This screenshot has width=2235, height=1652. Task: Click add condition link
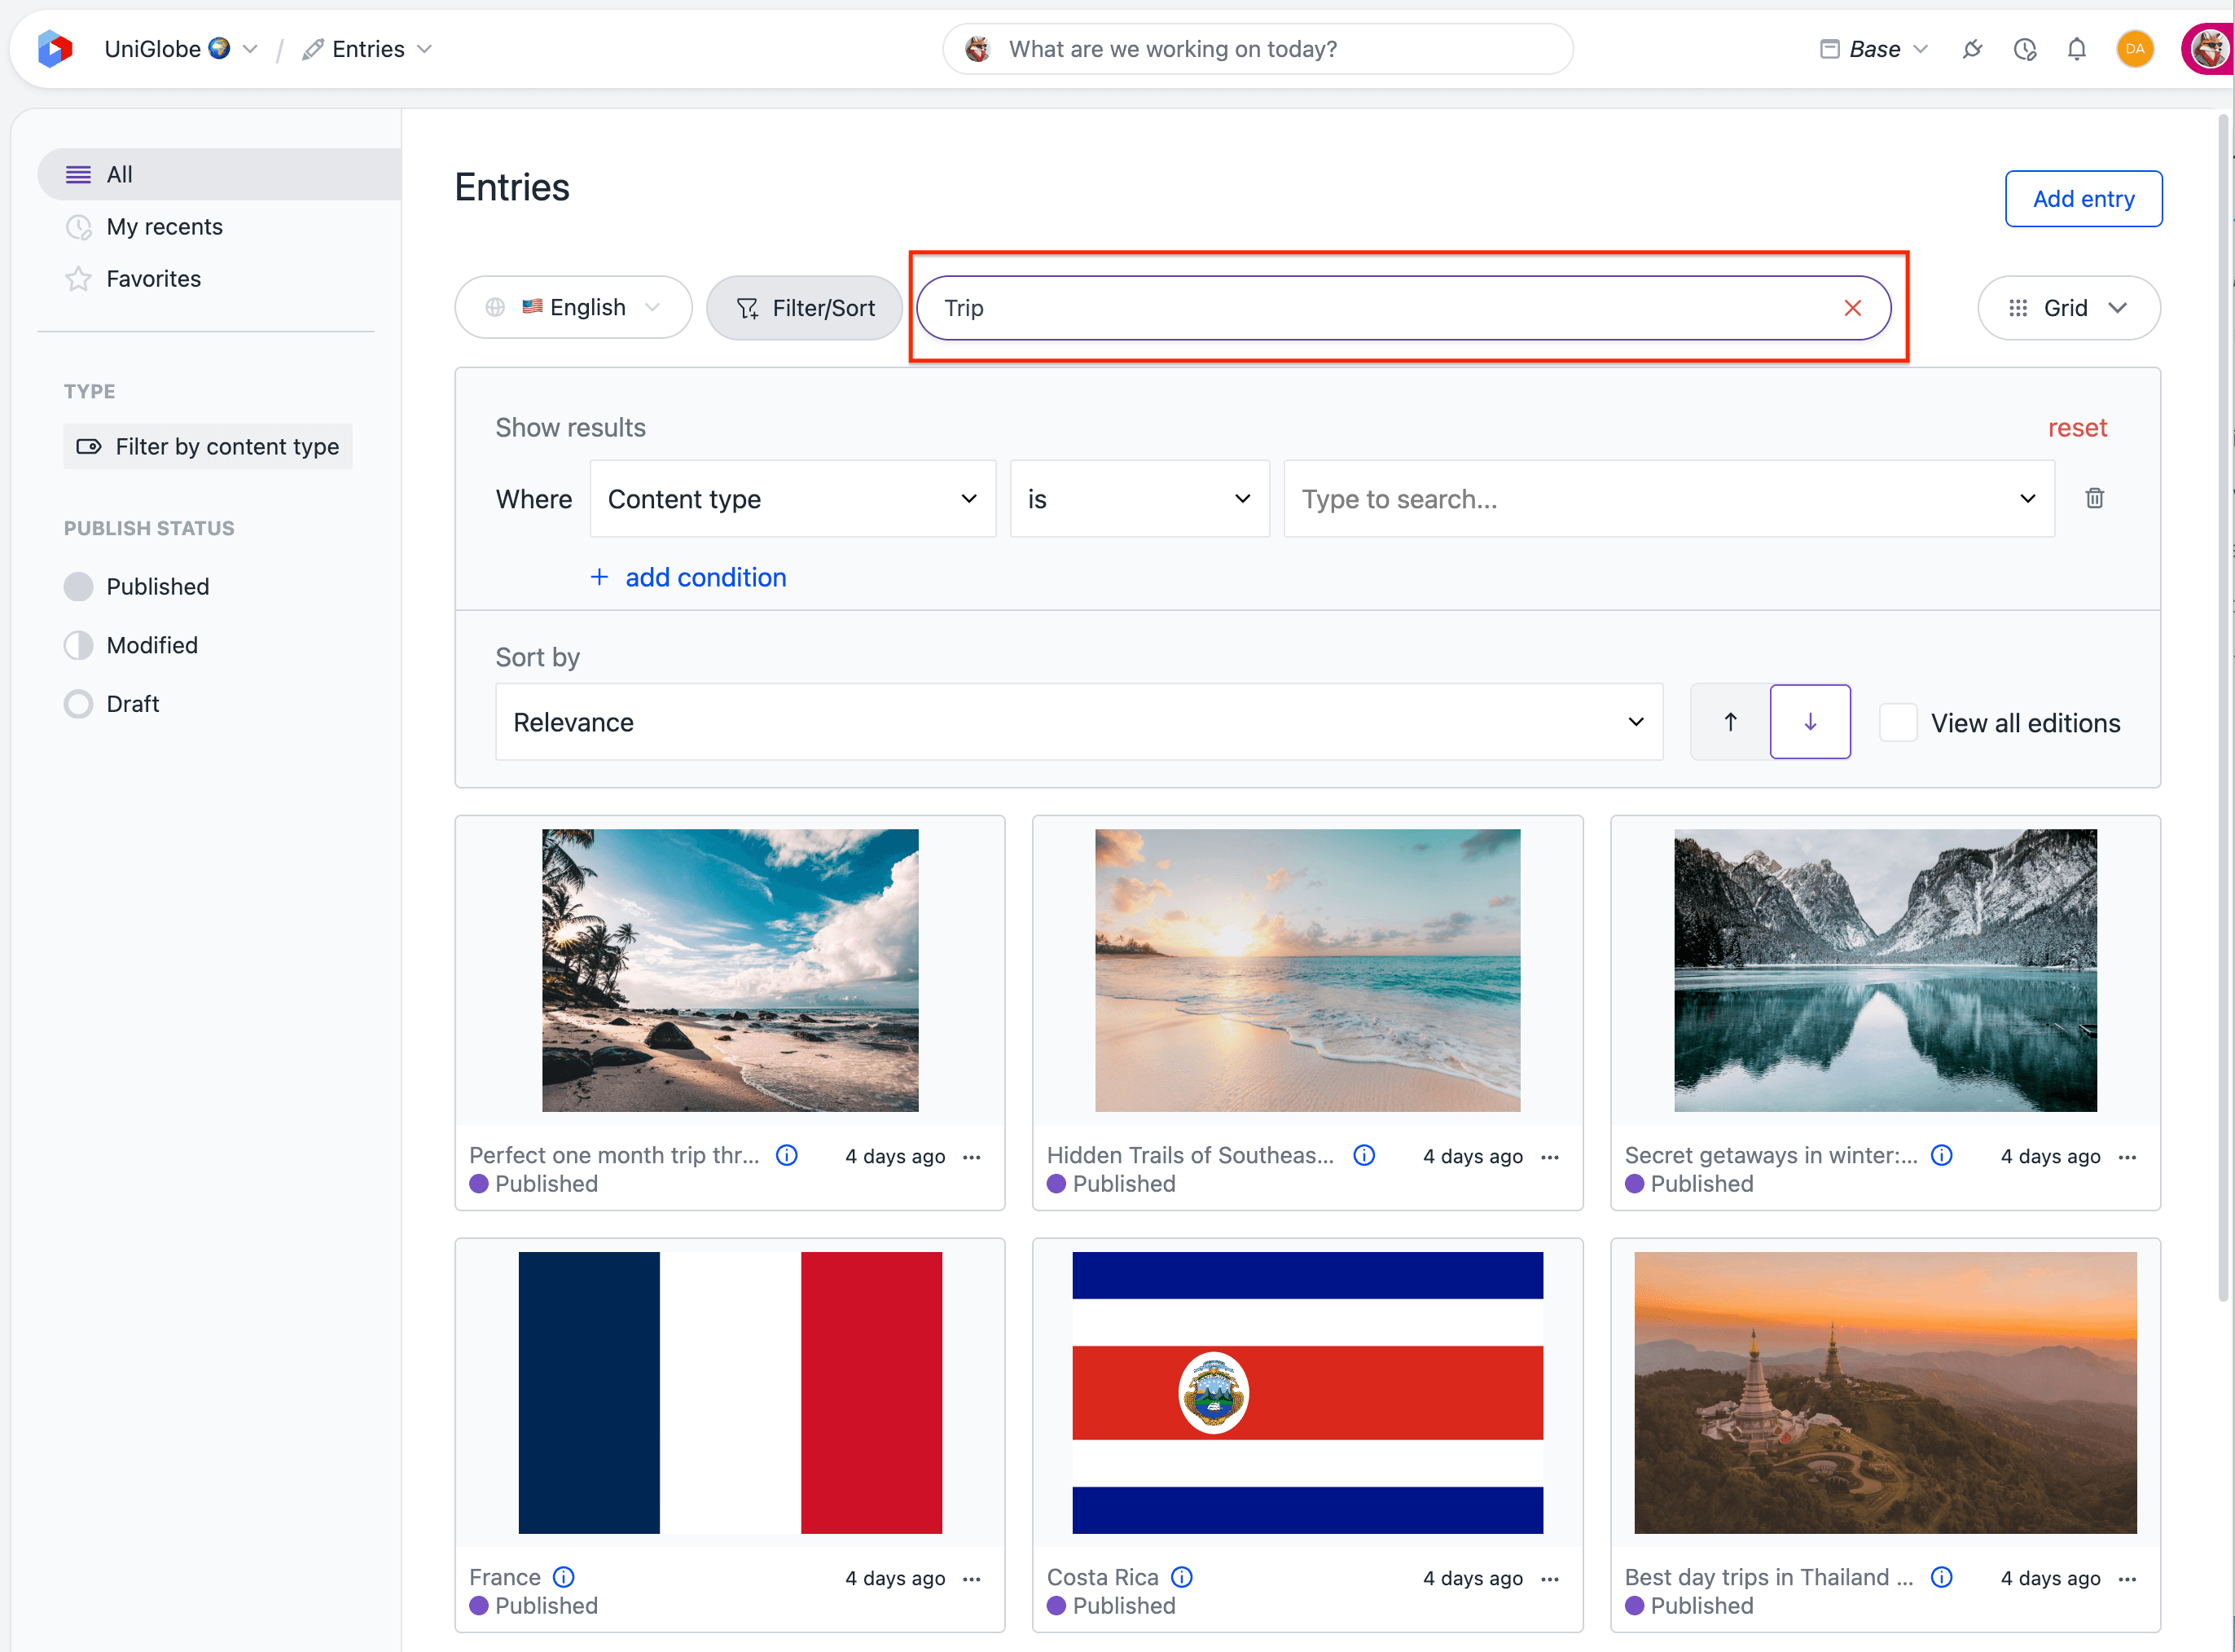point(688,578)
